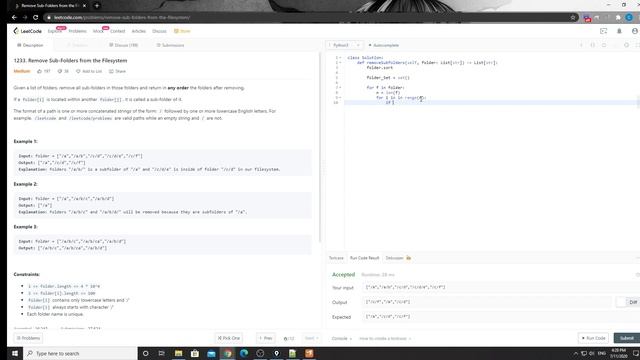Open the Contest page

click(x=118, y=31)
